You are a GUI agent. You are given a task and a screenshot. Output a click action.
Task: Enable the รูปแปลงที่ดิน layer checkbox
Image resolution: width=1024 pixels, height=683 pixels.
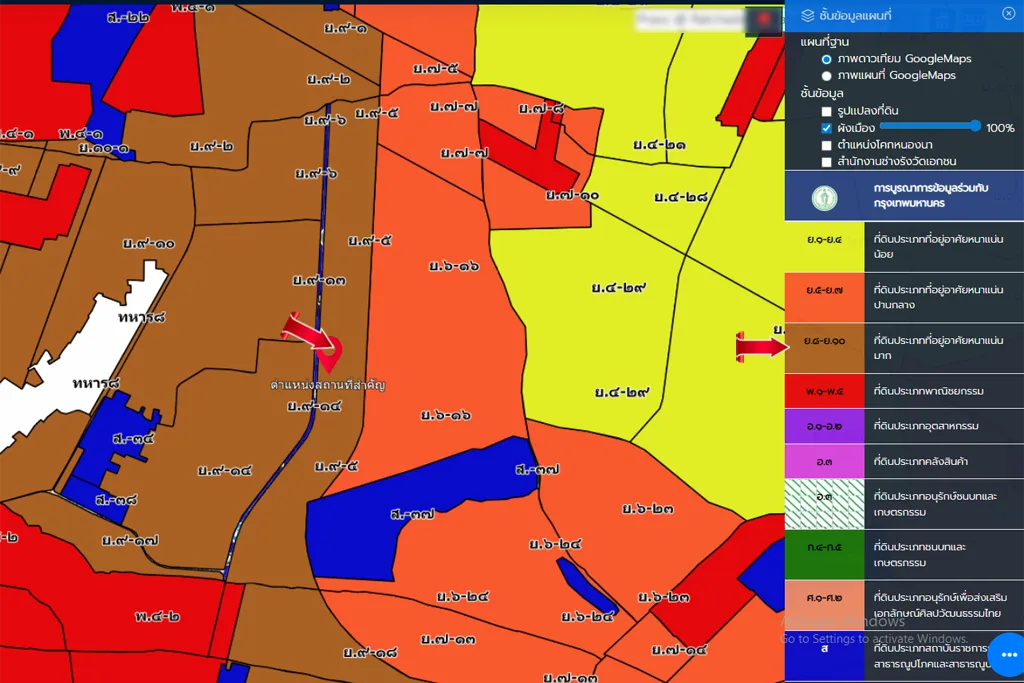826,111
